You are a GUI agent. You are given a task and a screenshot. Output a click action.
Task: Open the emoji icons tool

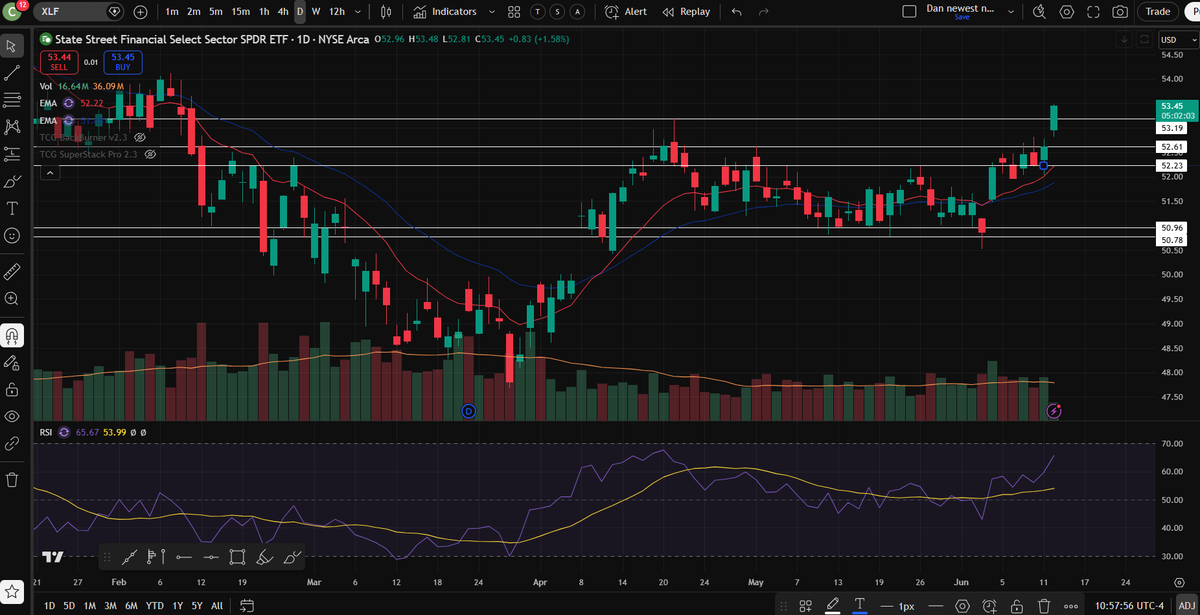[12, 236]
